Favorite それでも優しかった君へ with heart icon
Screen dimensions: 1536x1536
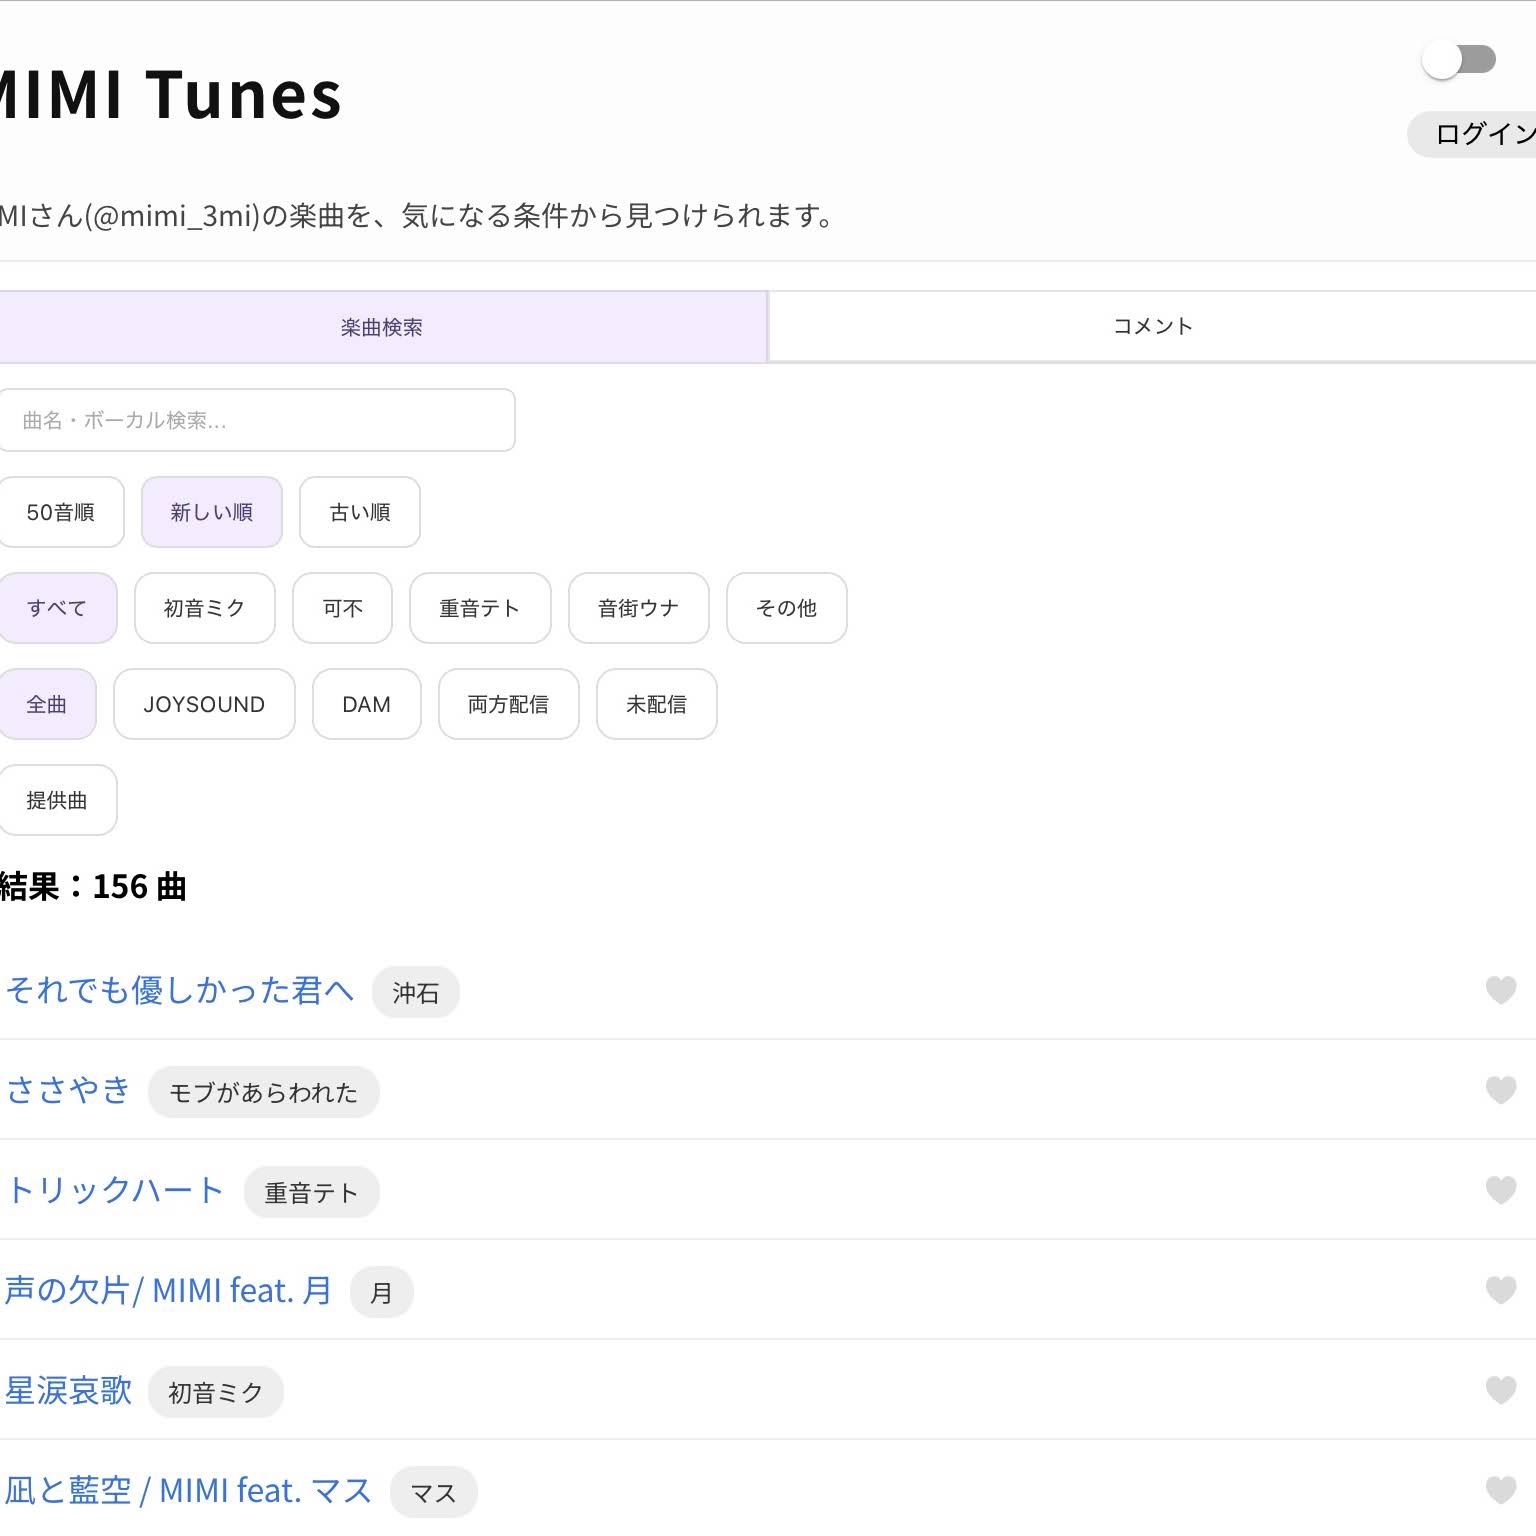1500,990
